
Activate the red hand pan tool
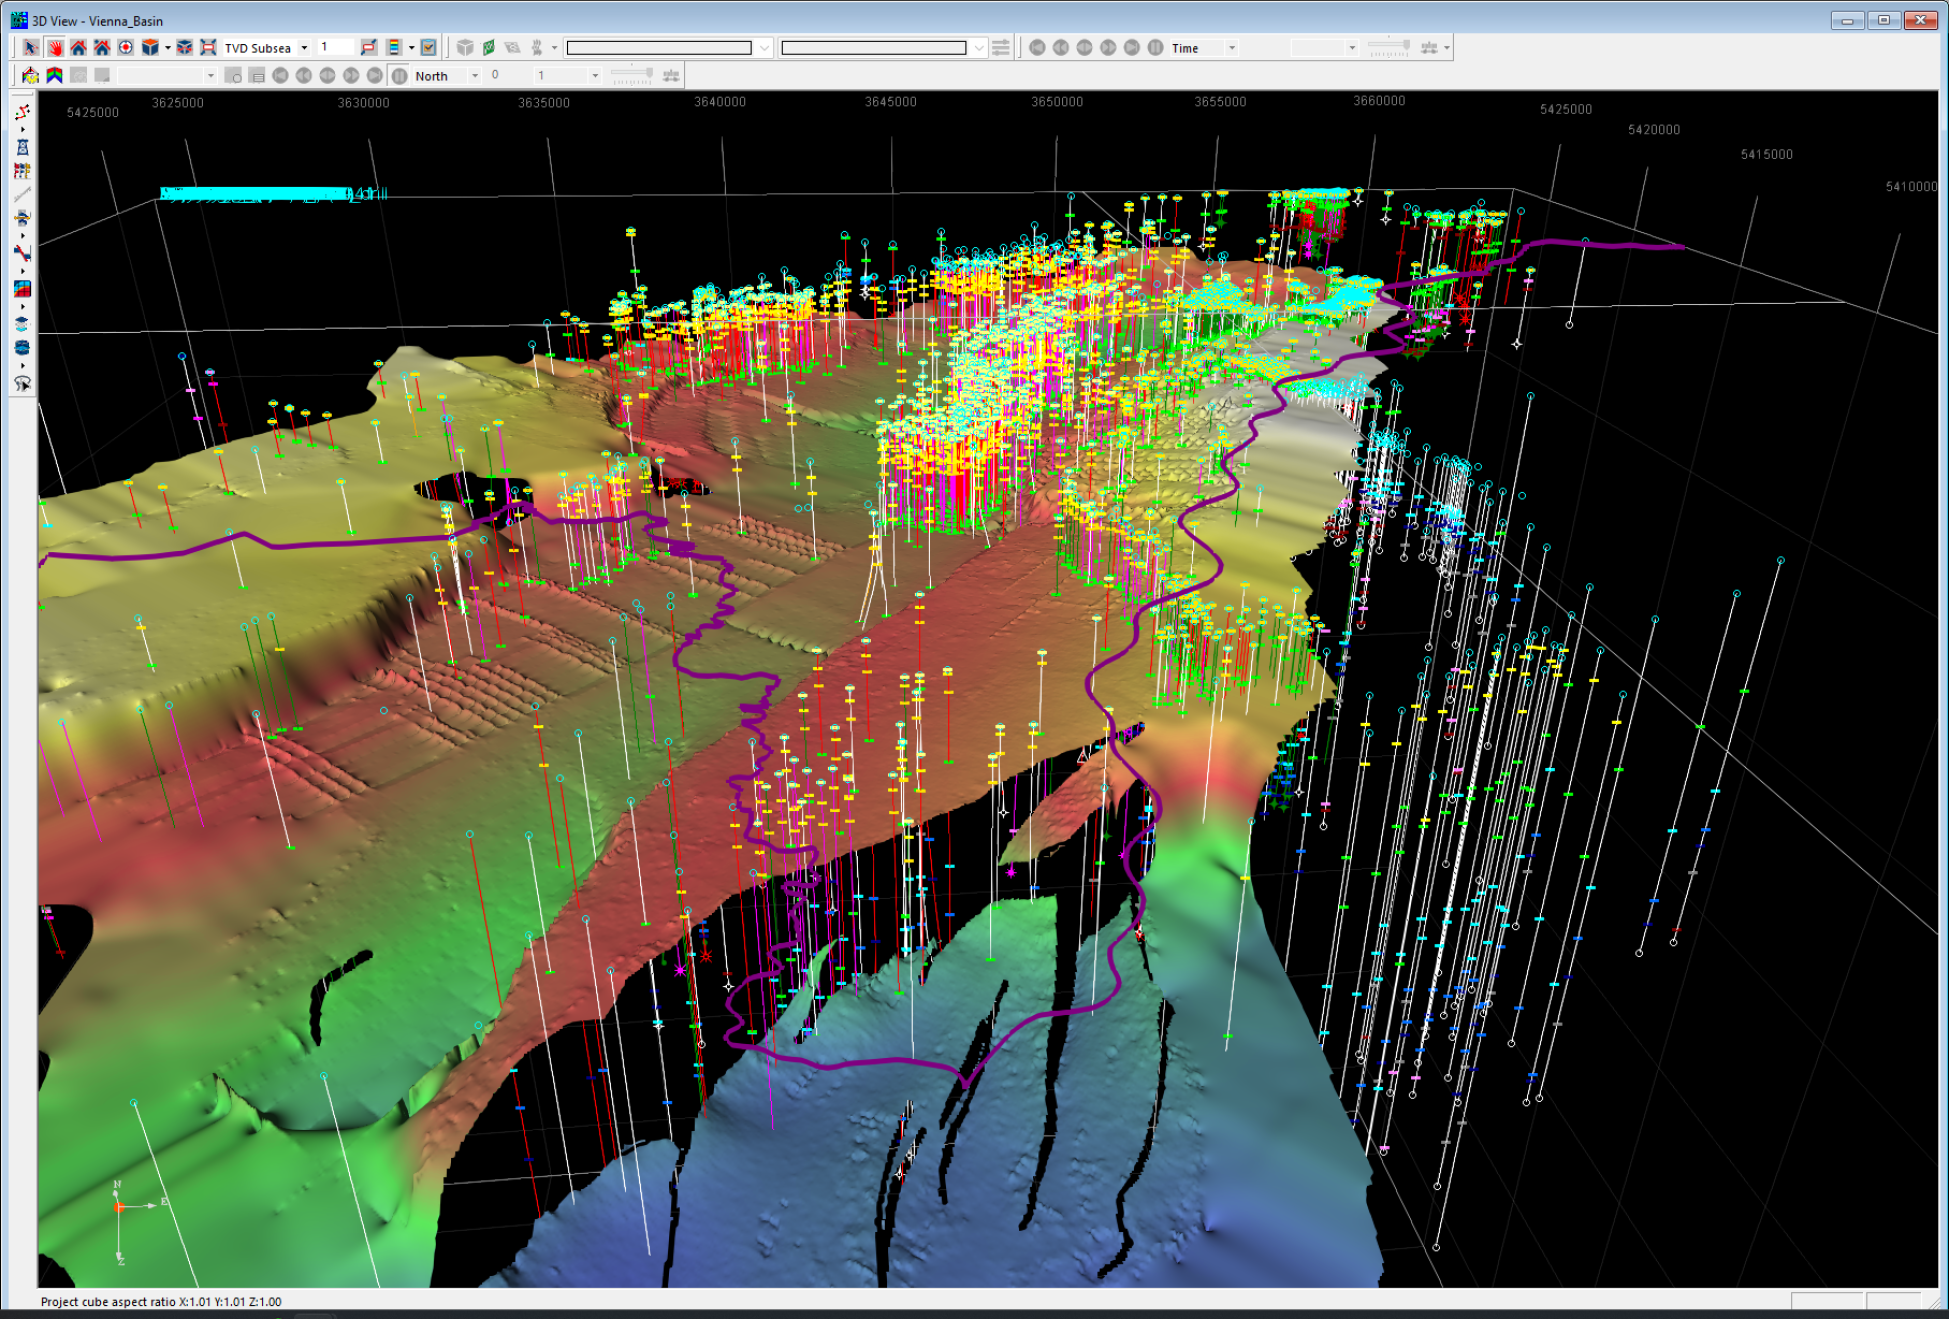[55, 47]
